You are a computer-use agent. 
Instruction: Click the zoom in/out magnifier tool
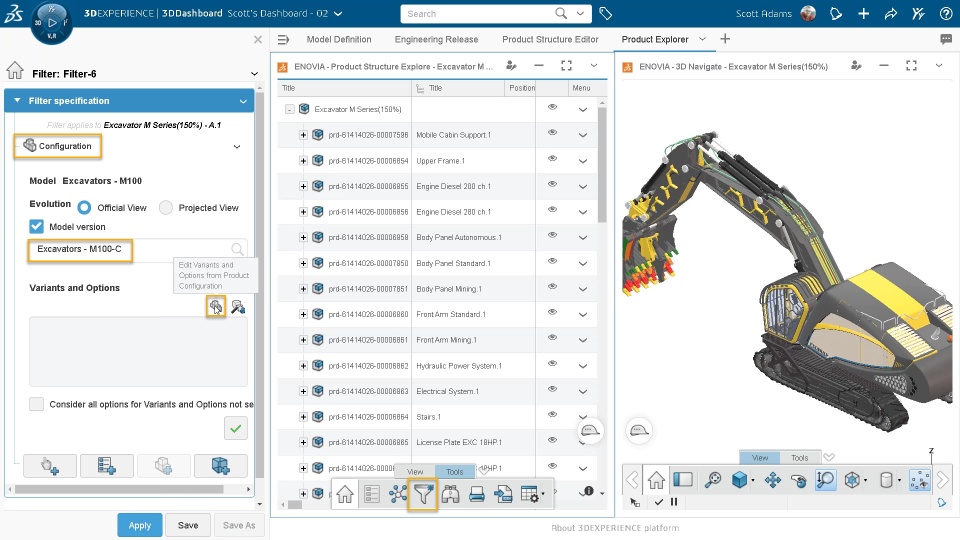(x=825, y=479)
